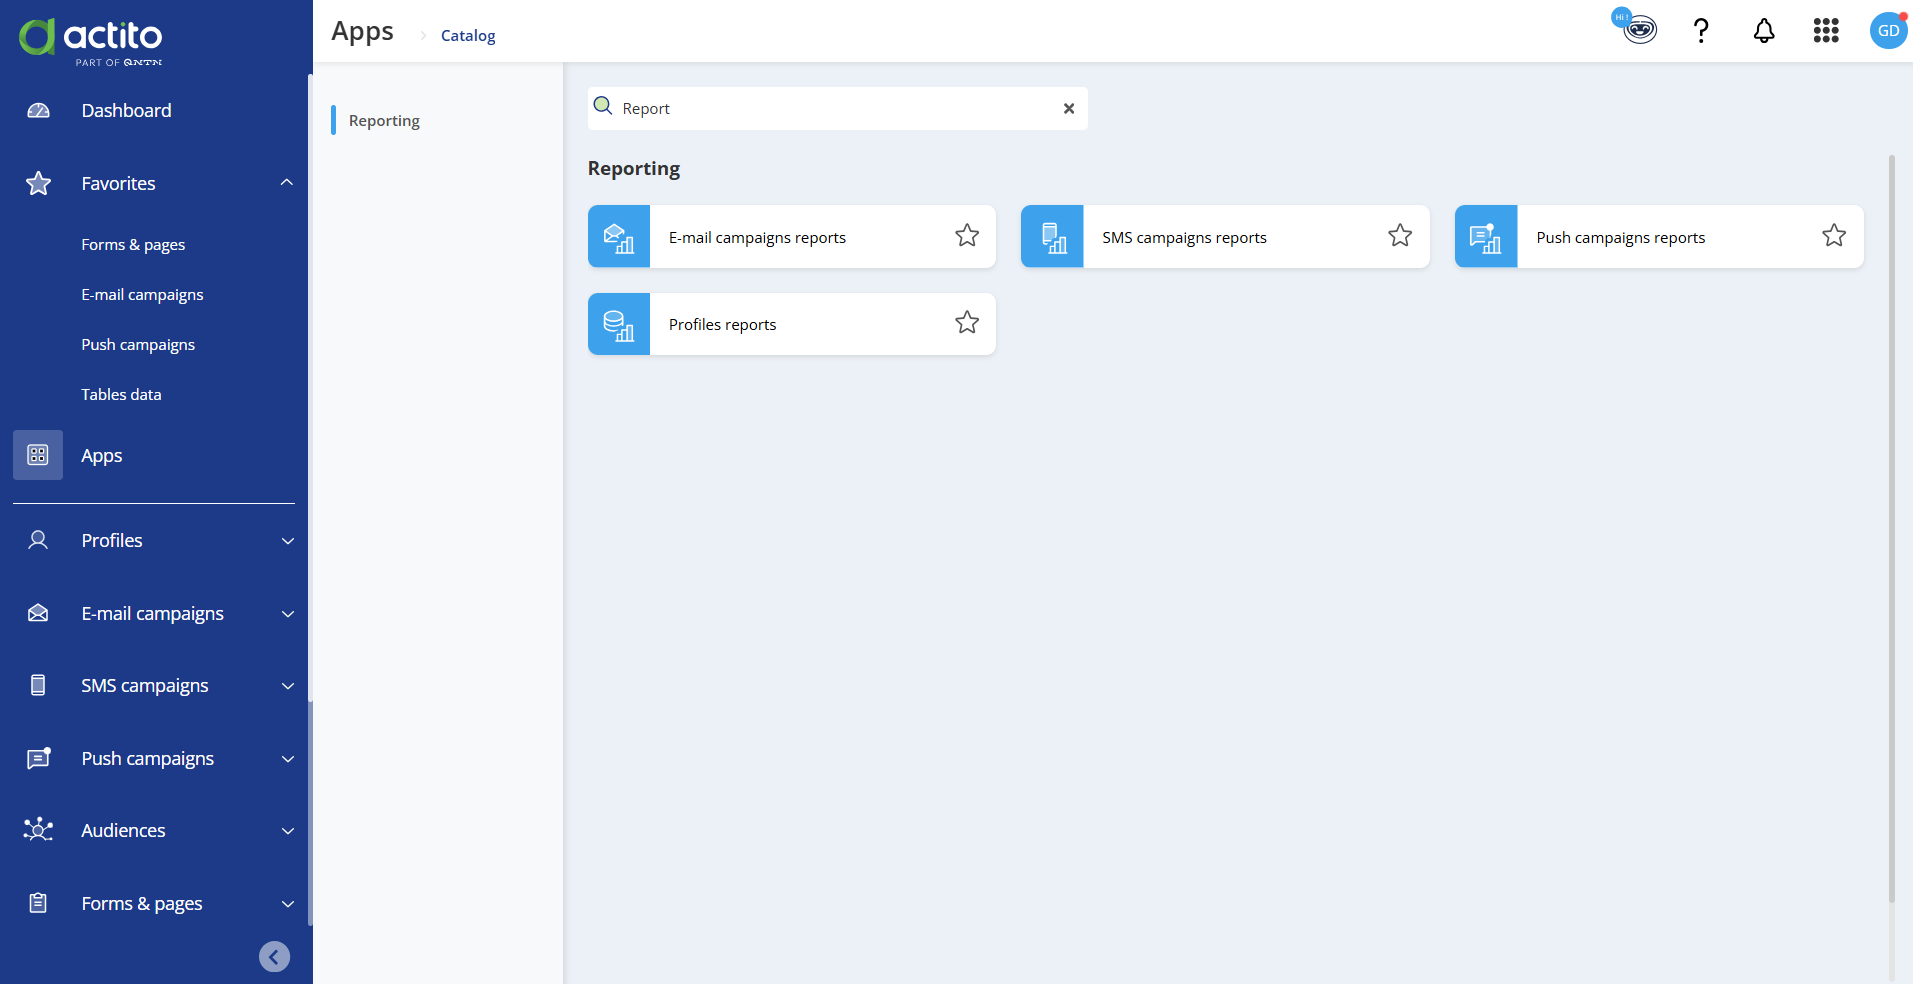Open notifications bell
1913x984 pixels.
click(1764, 31)
